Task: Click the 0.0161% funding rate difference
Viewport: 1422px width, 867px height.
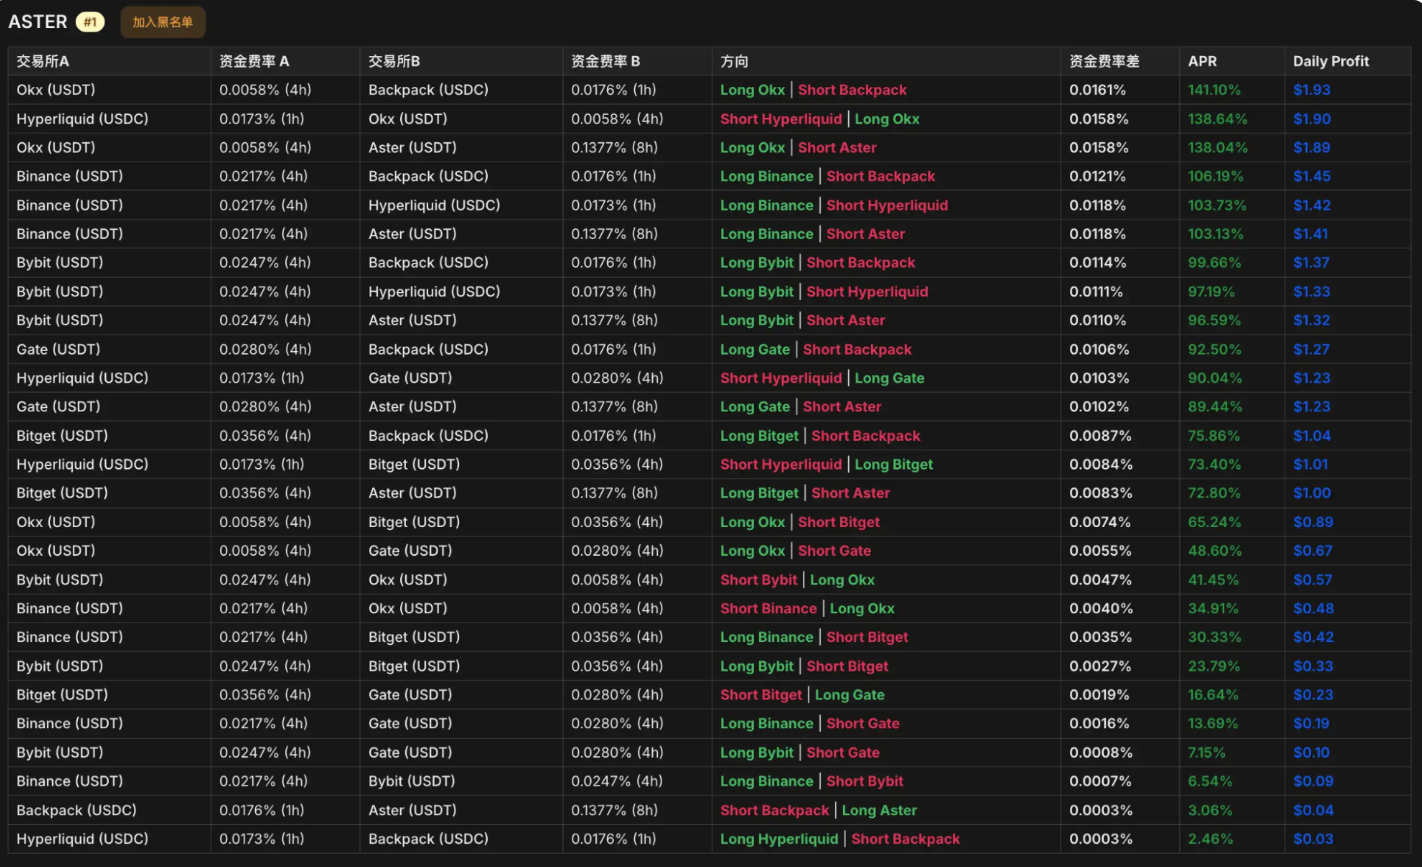Action: pos(1097,90)
